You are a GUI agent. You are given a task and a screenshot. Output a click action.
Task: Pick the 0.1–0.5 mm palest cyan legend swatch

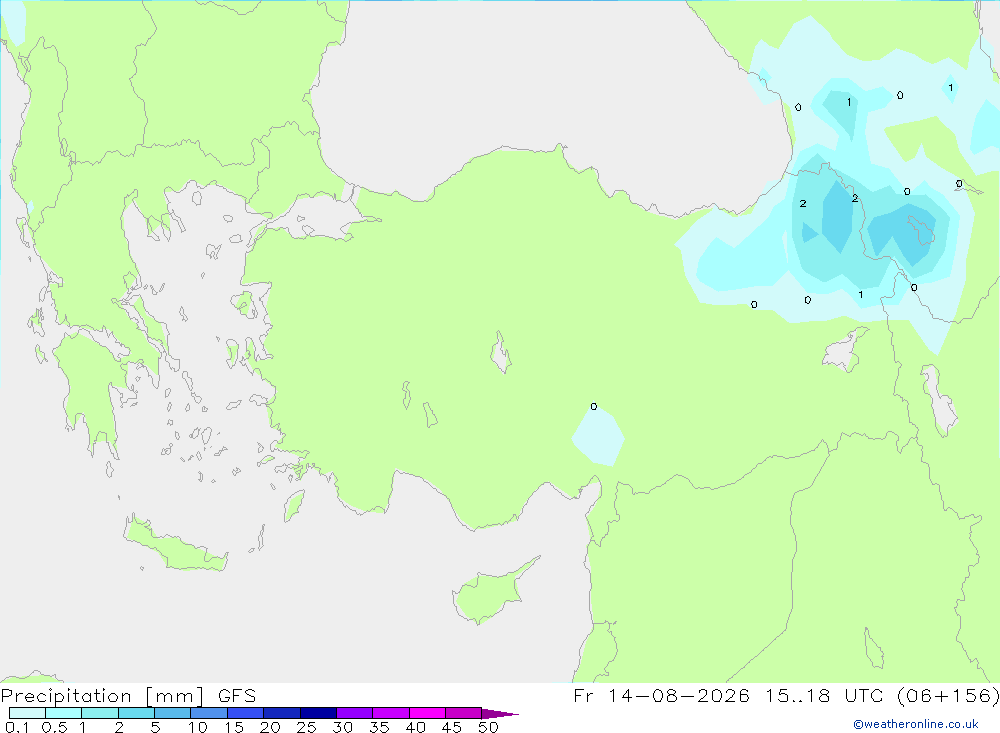point(27,713)
